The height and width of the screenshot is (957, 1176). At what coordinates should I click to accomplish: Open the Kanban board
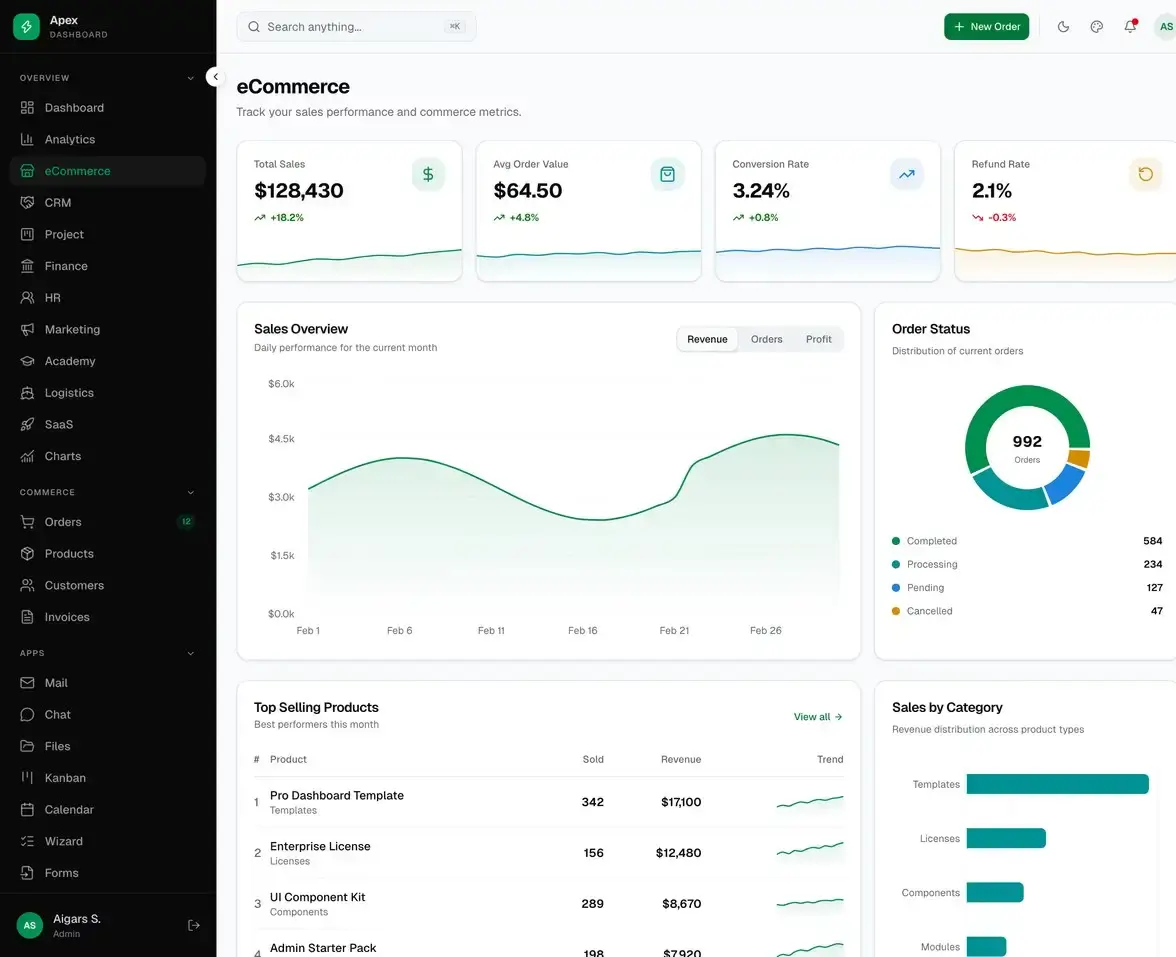[107, 778]
